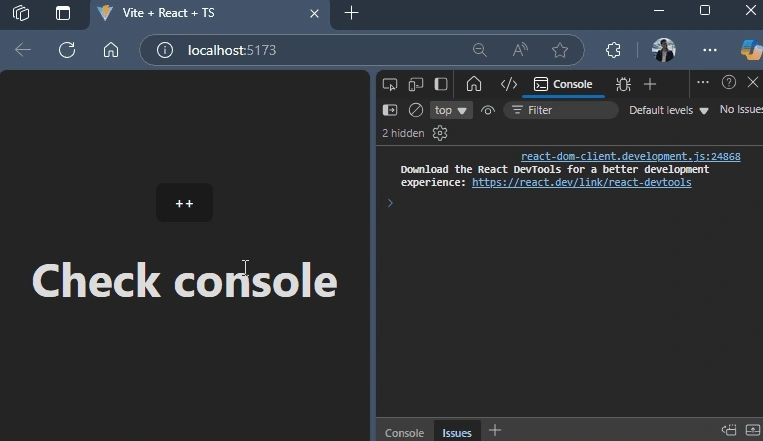Screen dimensions: 763x441
Task: Open the Edge workspaces icon
Action: coord(21,13)
